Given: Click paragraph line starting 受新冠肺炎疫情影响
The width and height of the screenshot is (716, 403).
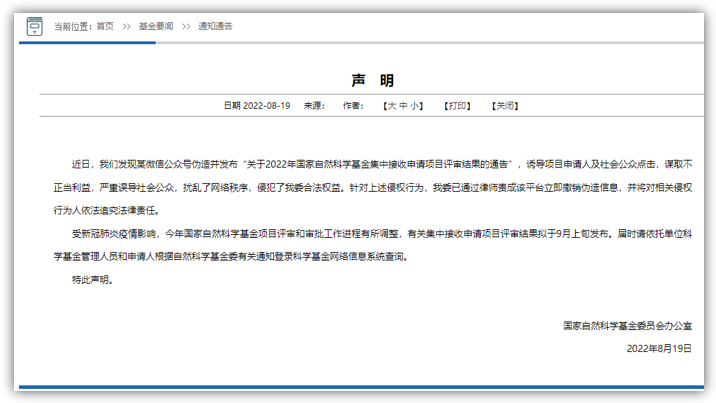Looking at the screenshot, I should pos(382,234).
